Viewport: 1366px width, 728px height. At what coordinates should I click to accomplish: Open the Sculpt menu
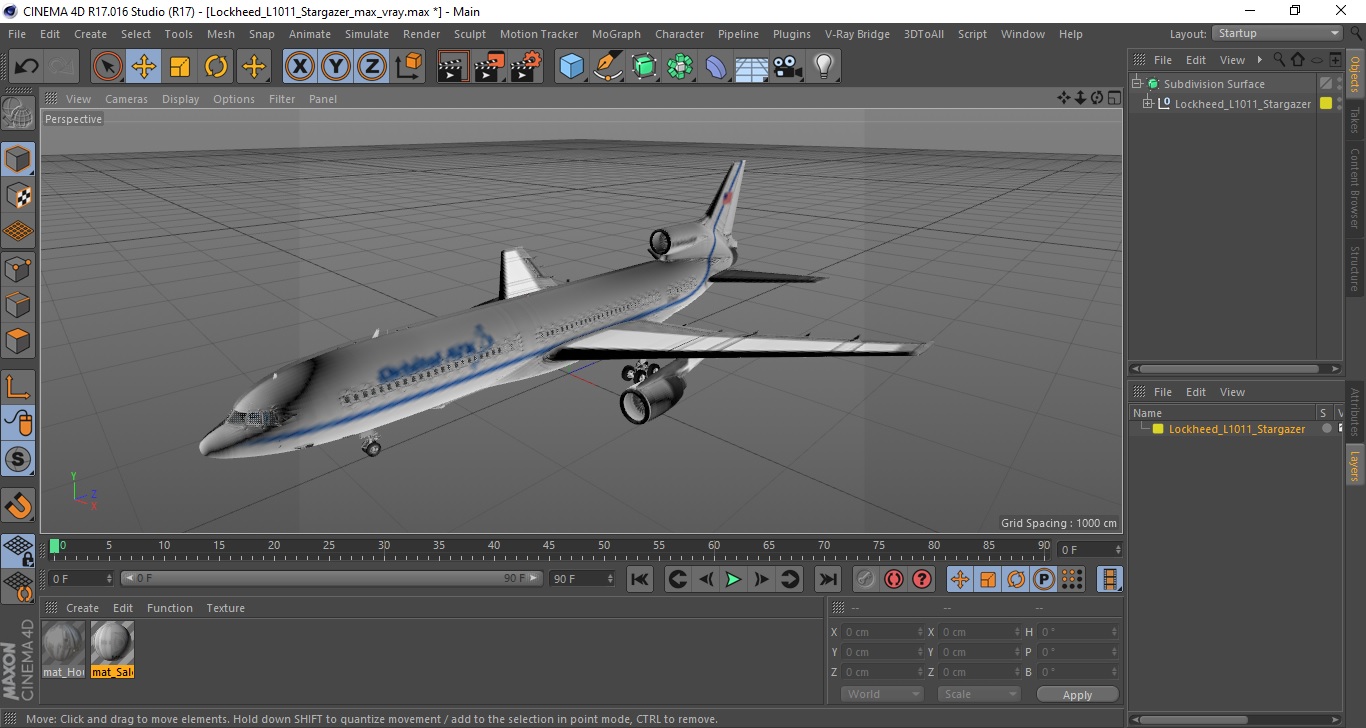[470, 34]
